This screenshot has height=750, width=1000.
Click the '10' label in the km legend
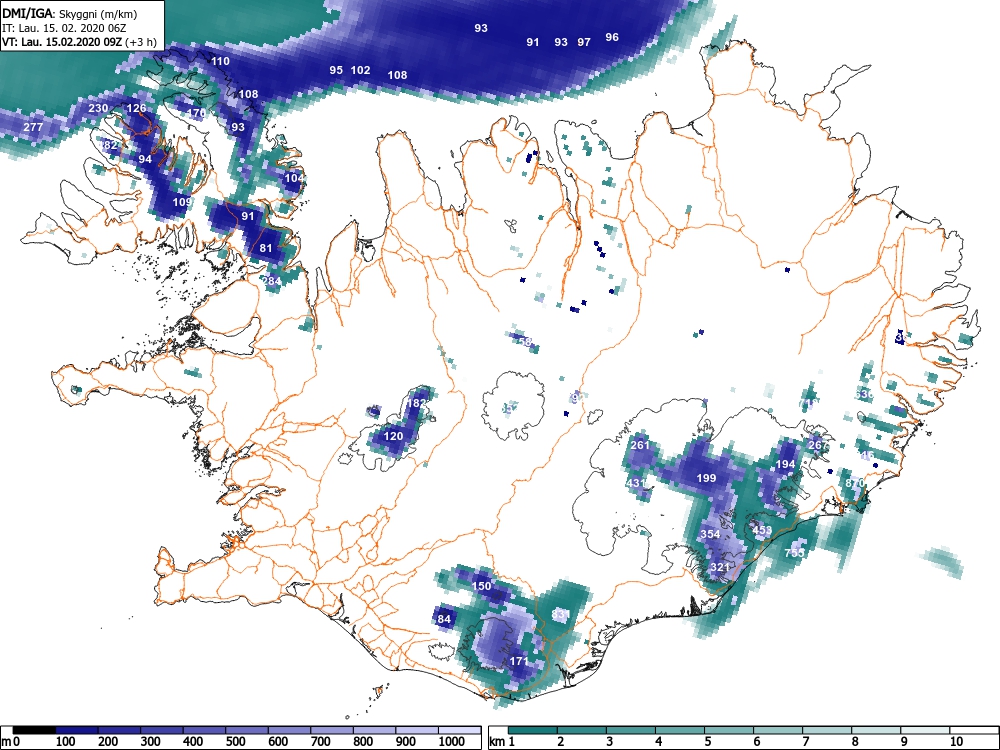[x=956, y=742]
